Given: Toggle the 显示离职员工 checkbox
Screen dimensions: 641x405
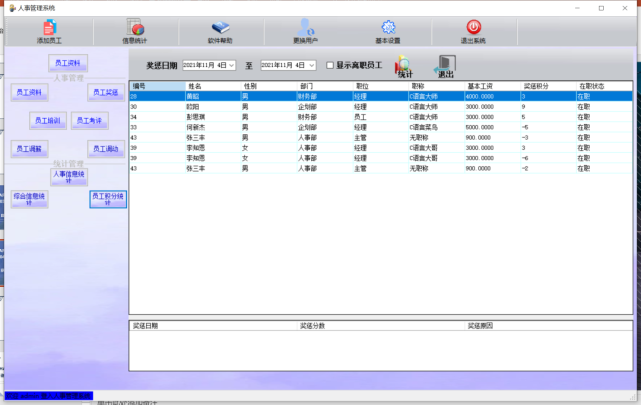Looking at the screenshot, I should click(329, 65).
